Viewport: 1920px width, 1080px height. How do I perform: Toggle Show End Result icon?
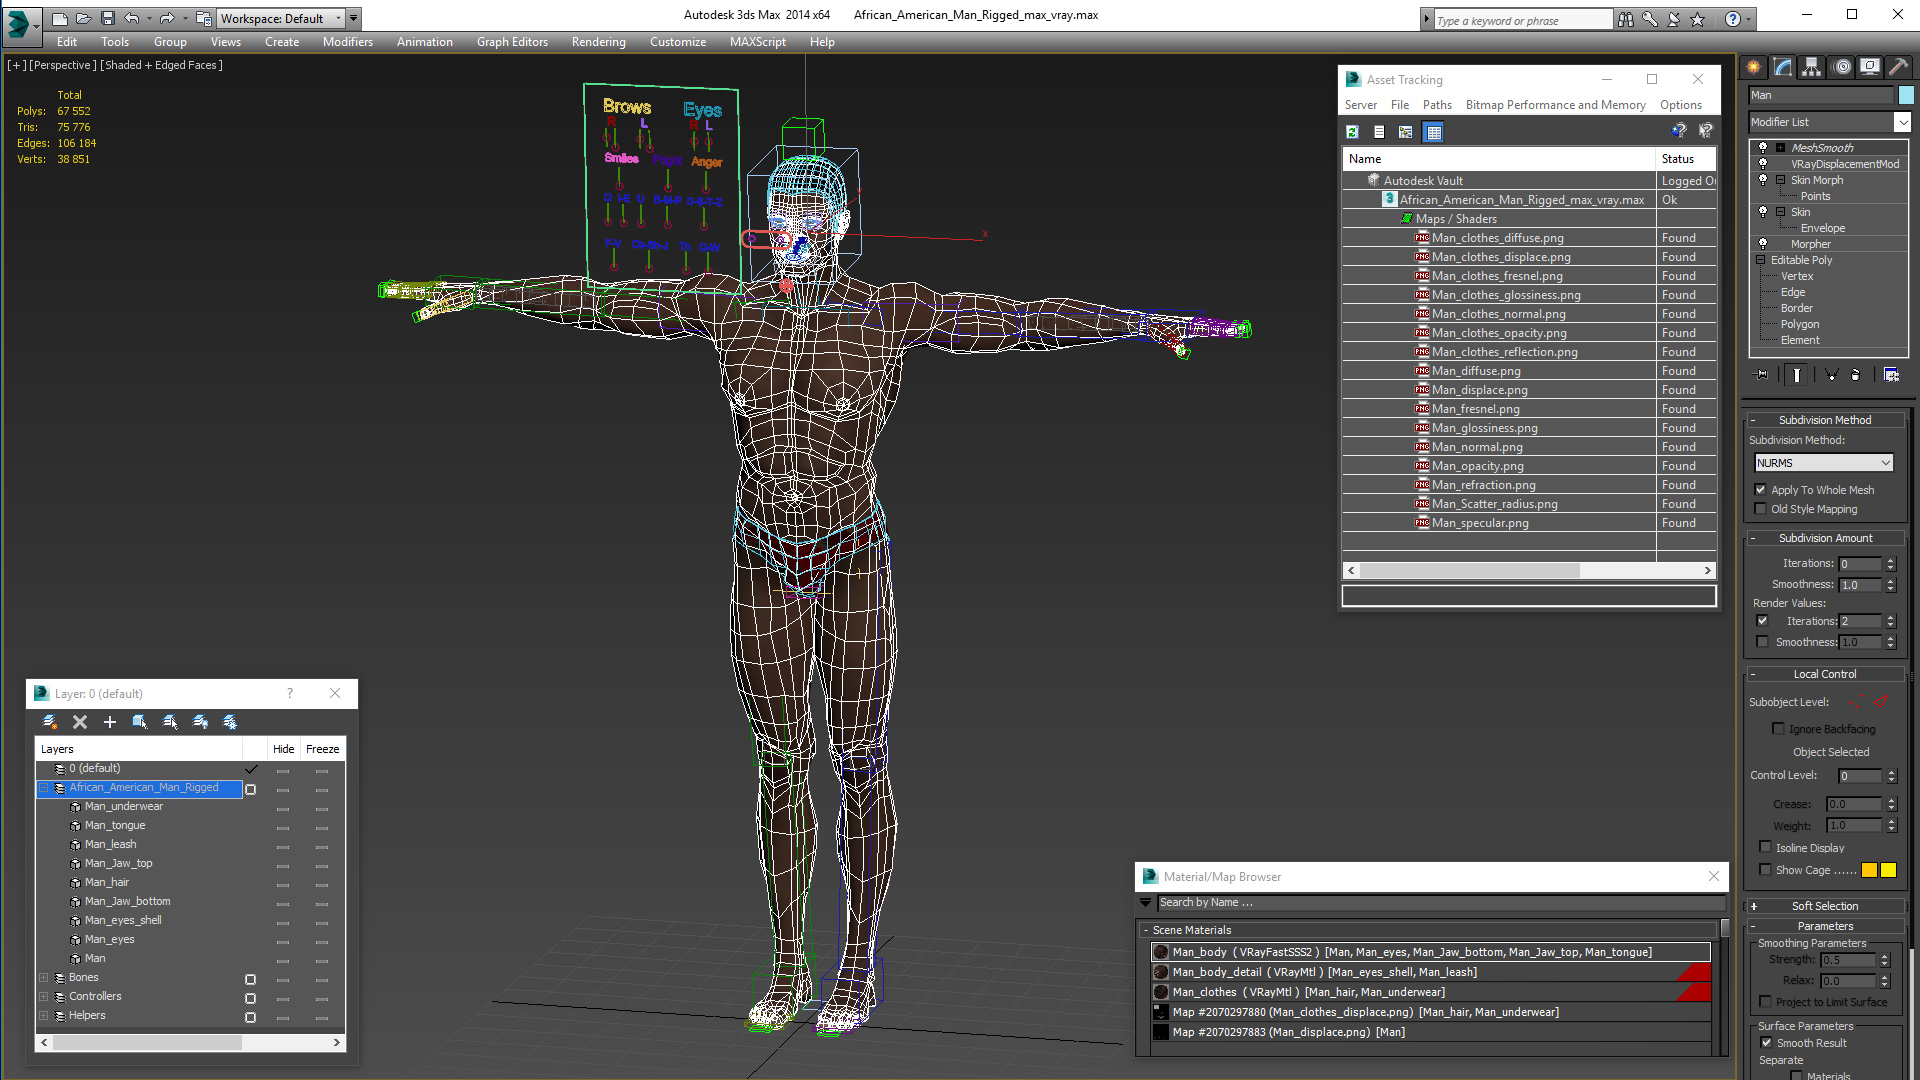click(1797, 374)
